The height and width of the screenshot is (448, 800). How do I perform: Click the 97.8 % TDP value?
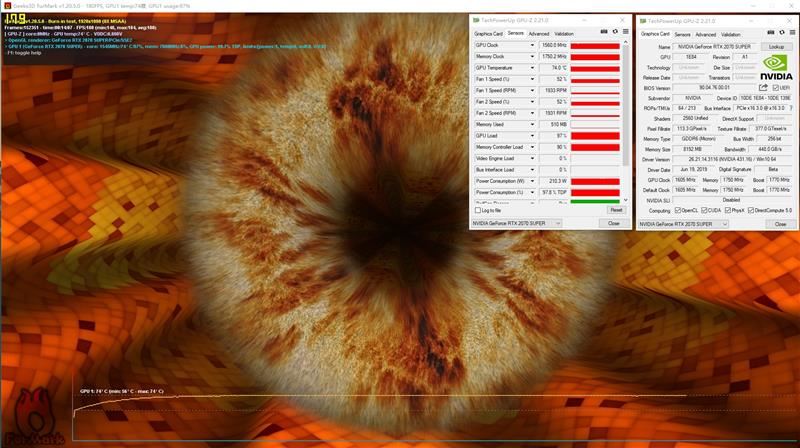[554, 192]
